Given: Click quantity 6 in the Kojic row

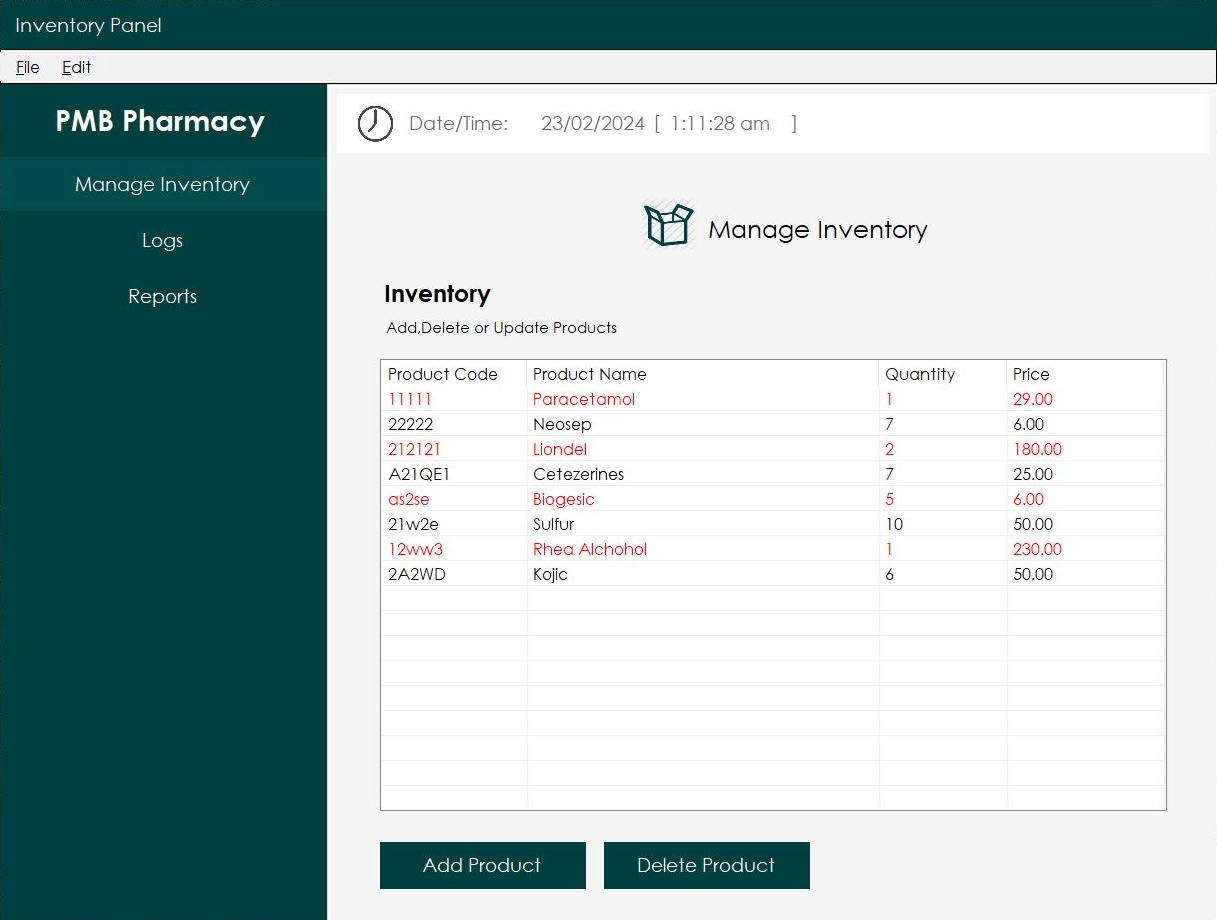Looking at the screenshot, I should [890, 574].
